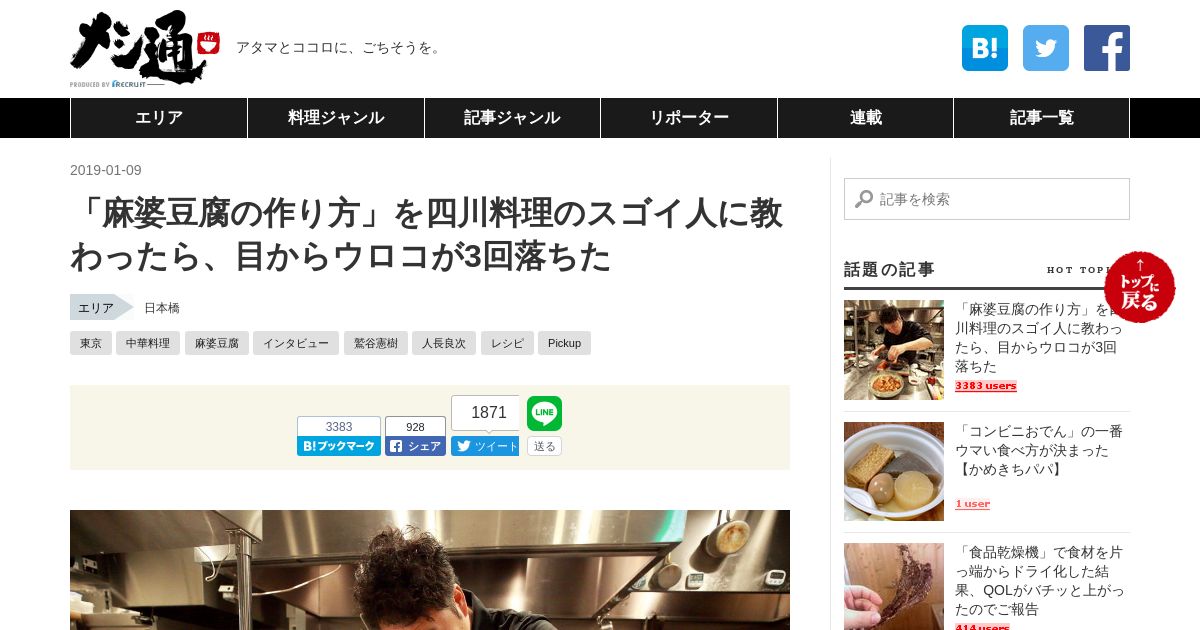Click the Hatena Bookmark B! header icon
Viewport: 1200px width, 630px height.
pyautogui.click(x=984, y=48)
